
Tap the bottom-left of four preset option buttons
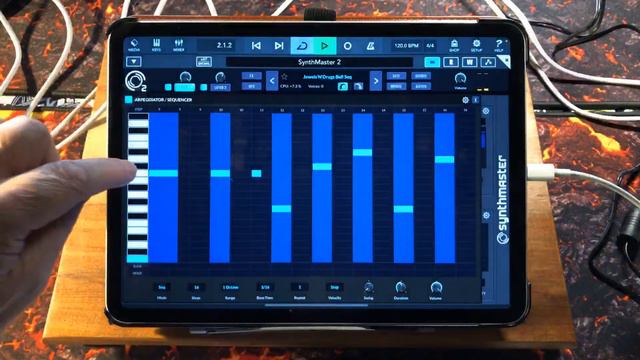coord(396,86)
